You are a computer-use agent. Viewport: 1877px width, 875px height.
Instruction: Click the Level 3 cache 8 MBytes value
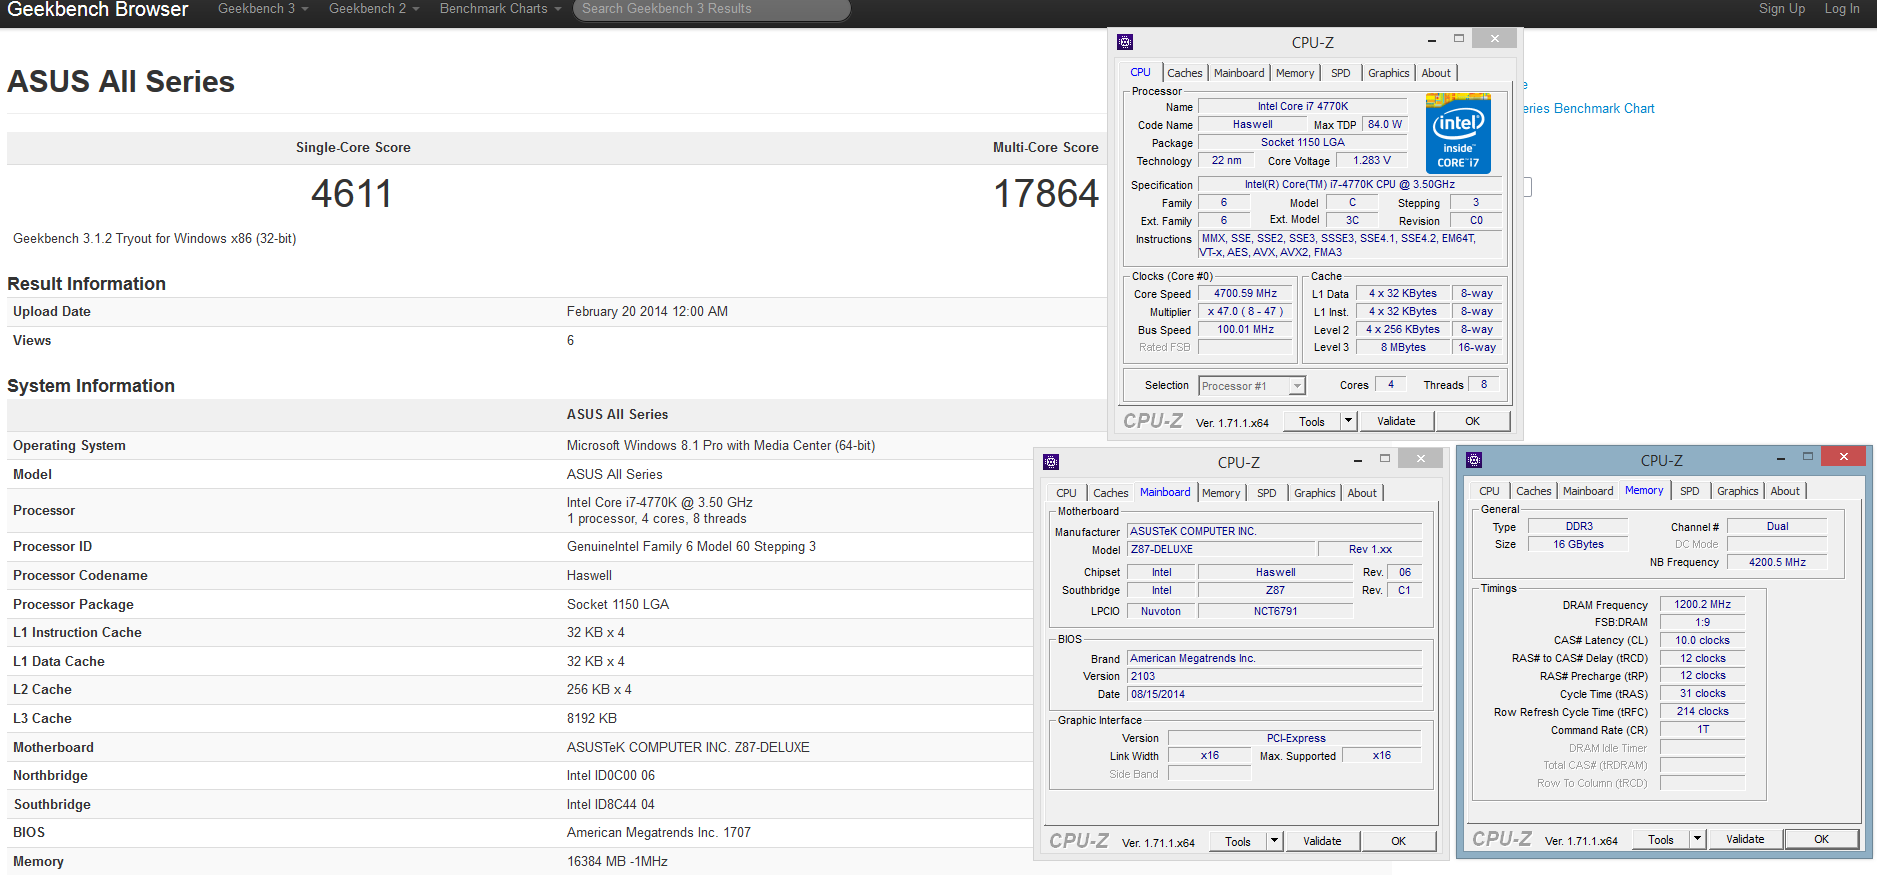click(x=1403, y=348)
